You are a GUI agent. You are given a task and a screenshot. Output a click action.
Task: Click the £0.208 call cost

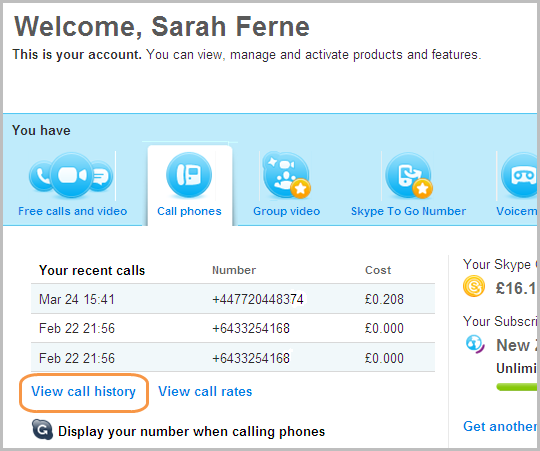(384, 299)
